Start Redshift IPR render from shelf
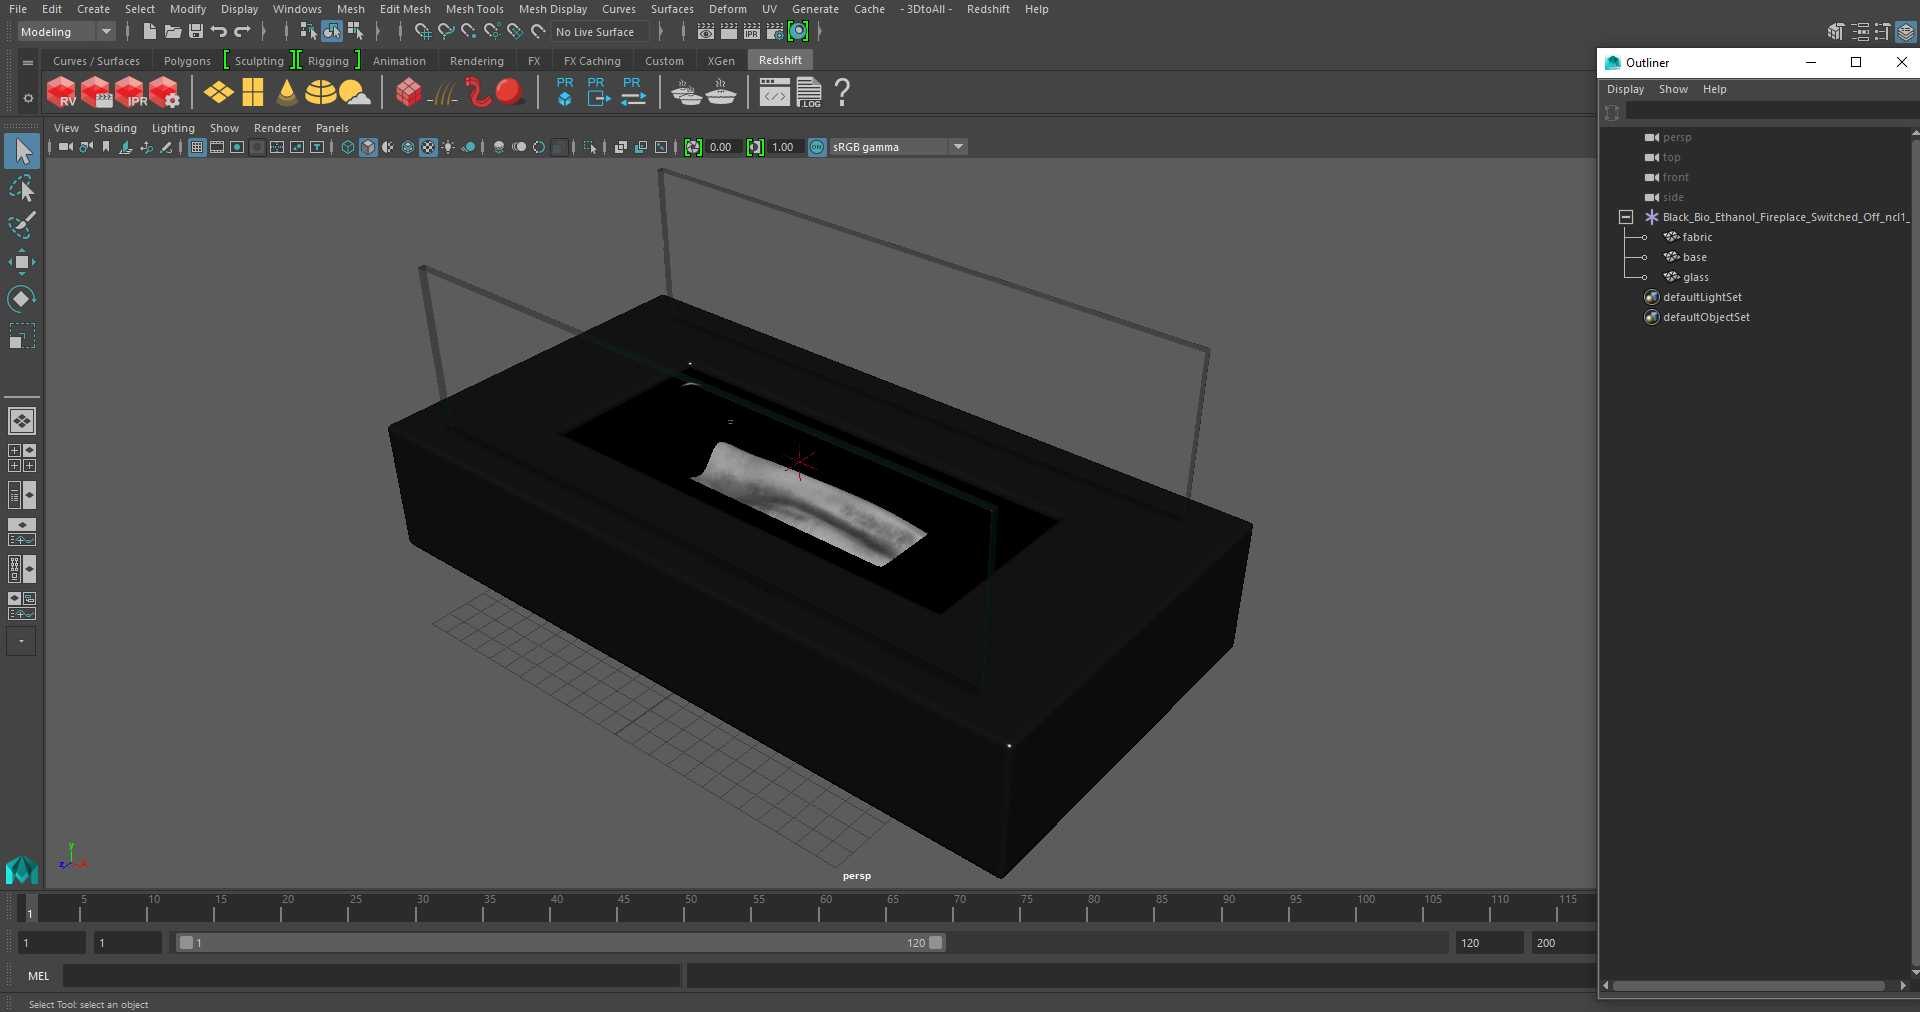1920x1012 pixels. click(130, 93)
